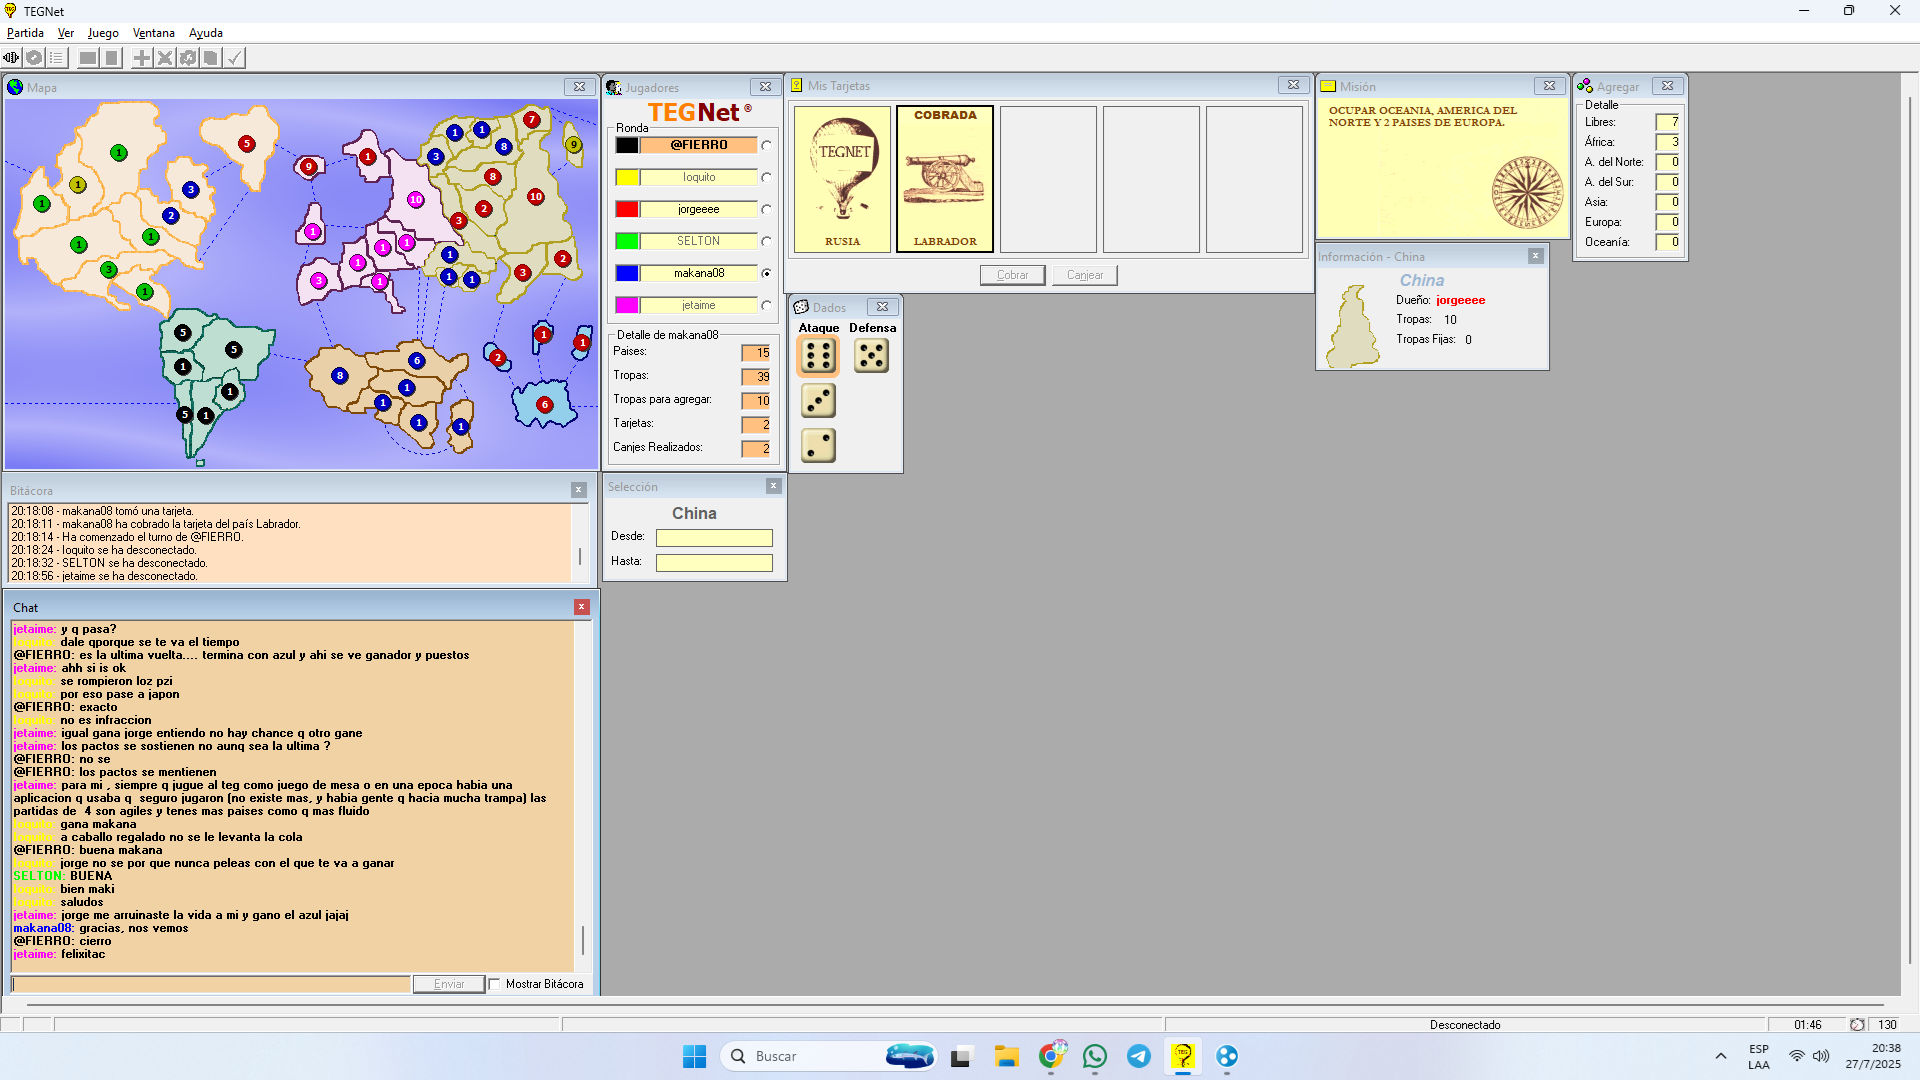
Task: Click the take-card toolbar icon
Action: click(211, 58)
